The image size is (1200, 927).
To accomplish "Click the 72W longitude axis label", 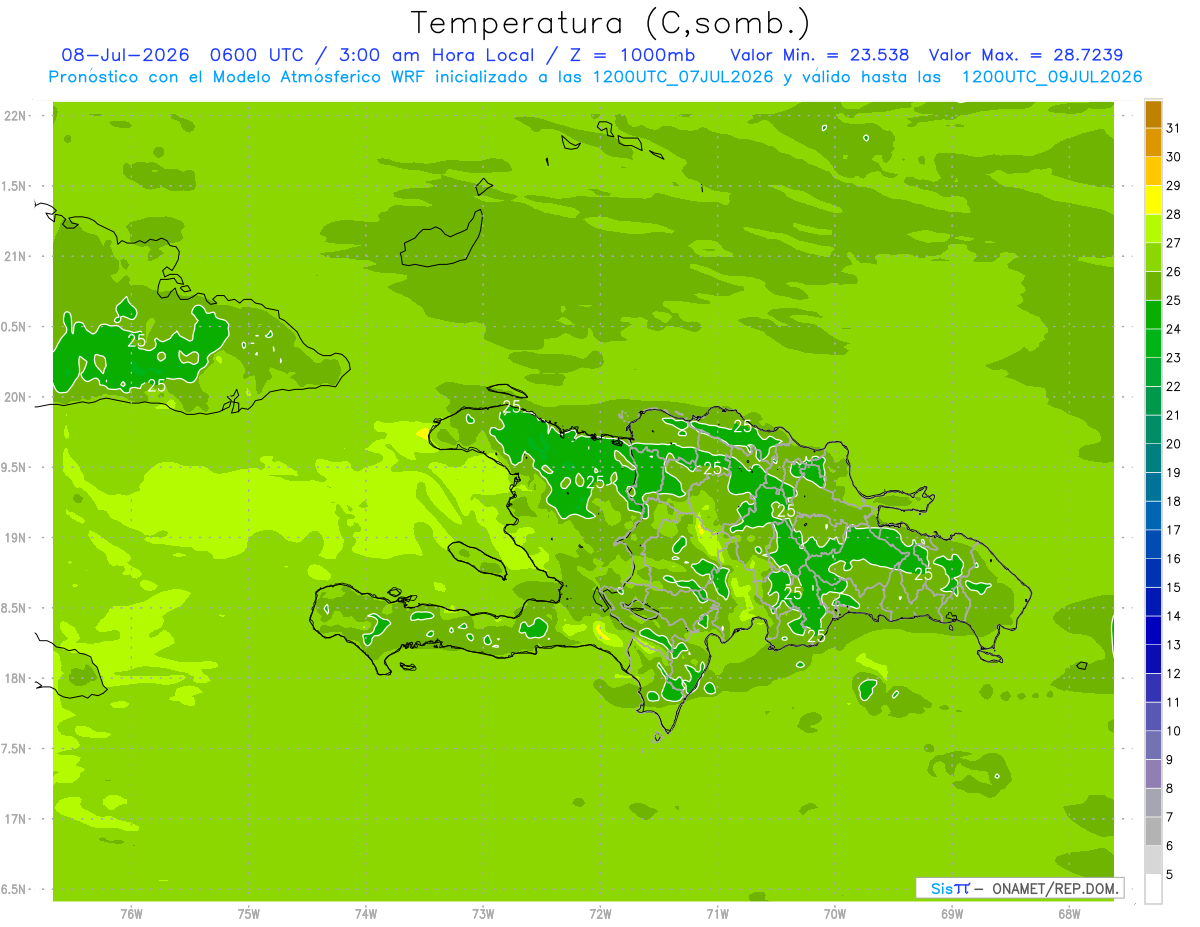I will point(600,913).
